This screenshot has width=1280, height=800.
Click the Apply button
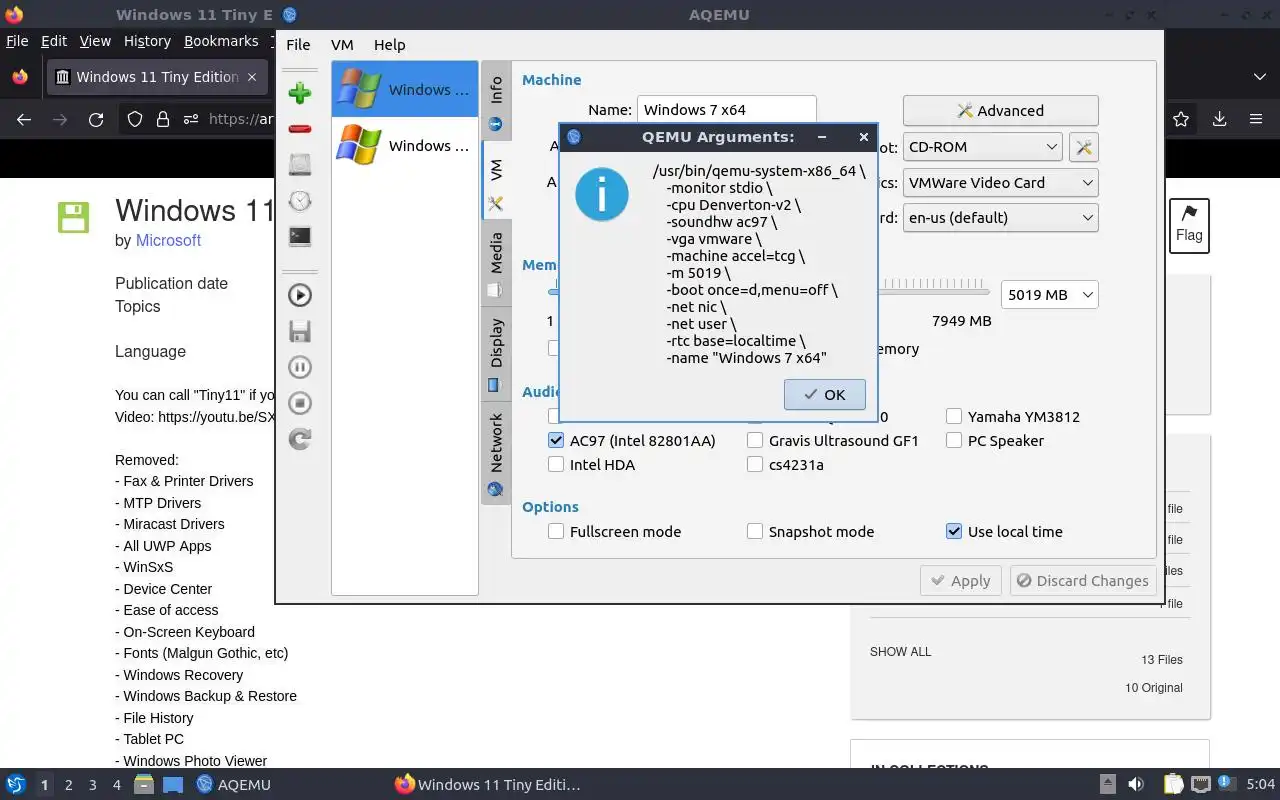point(960,580)
